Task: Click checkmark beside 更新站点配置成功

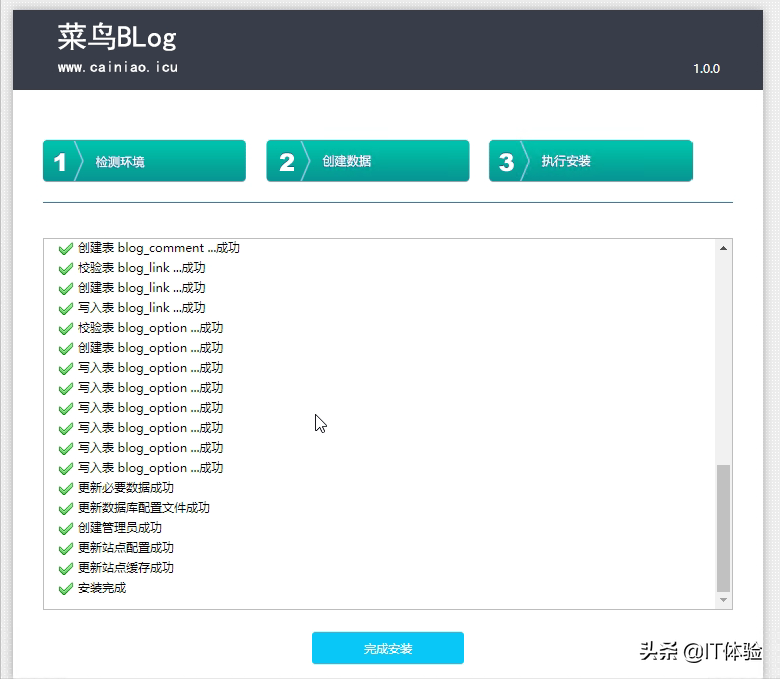Action: coord(66,548)
